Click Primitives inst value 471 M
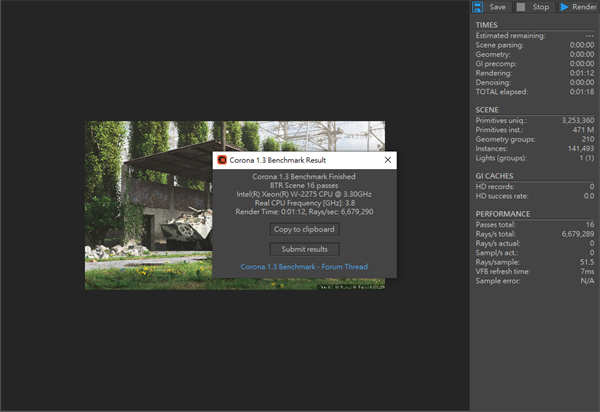 coord(584,130)
